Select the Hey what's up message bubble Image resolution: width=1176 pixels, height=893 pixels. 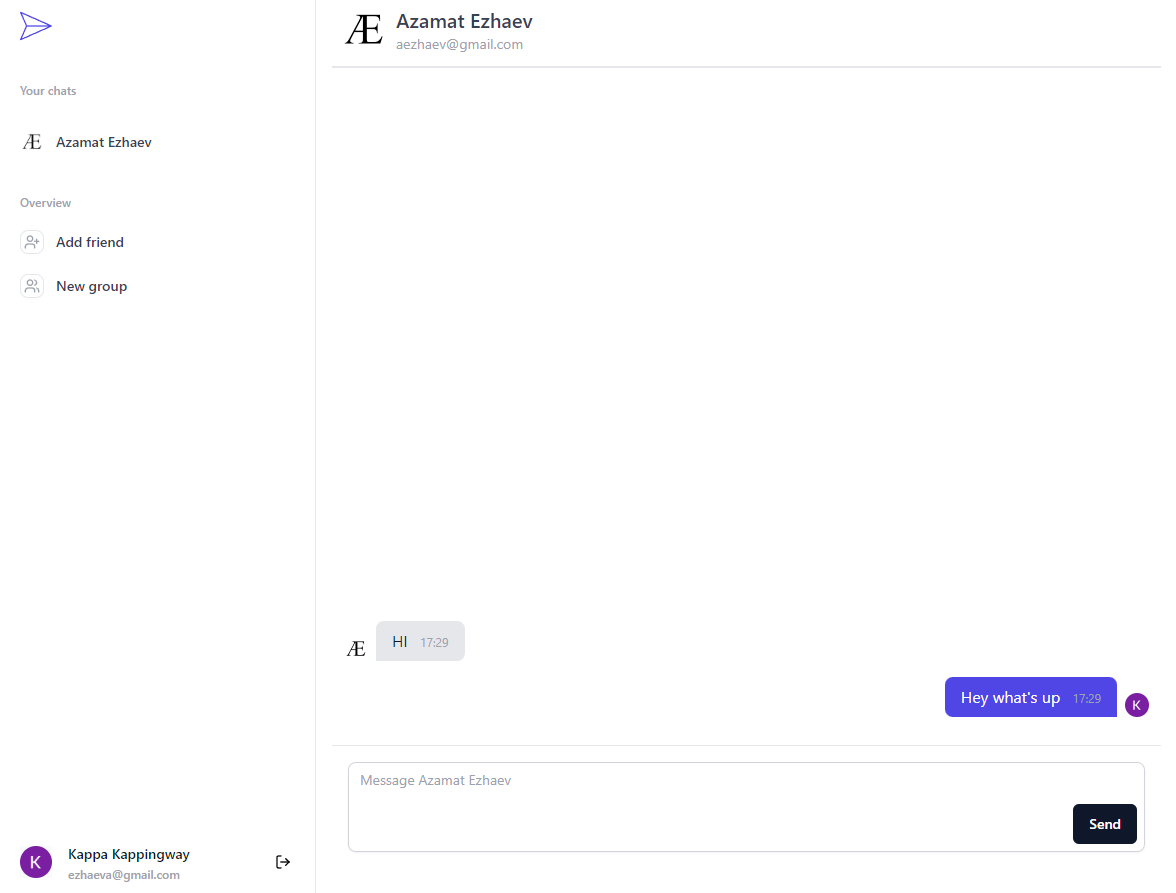tap(1030, 696)
